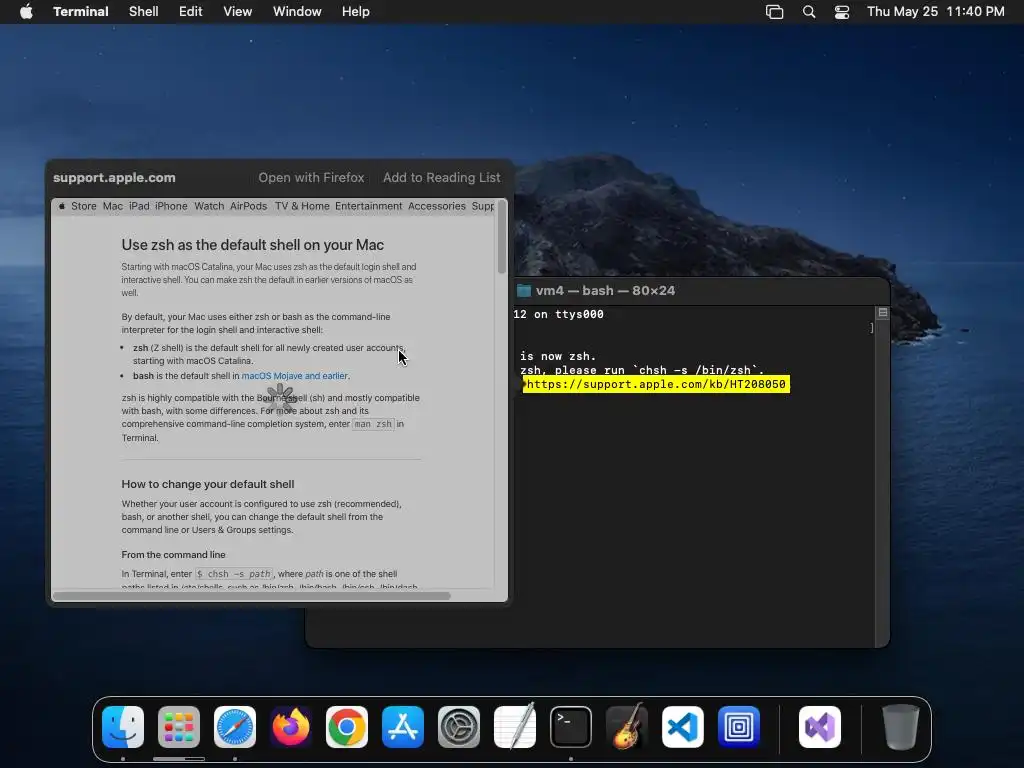Open Stage Manager icon in menu bar
The height and width of the screenshot is (768, 1024).
pyautogui.click(x=775, y=12)
